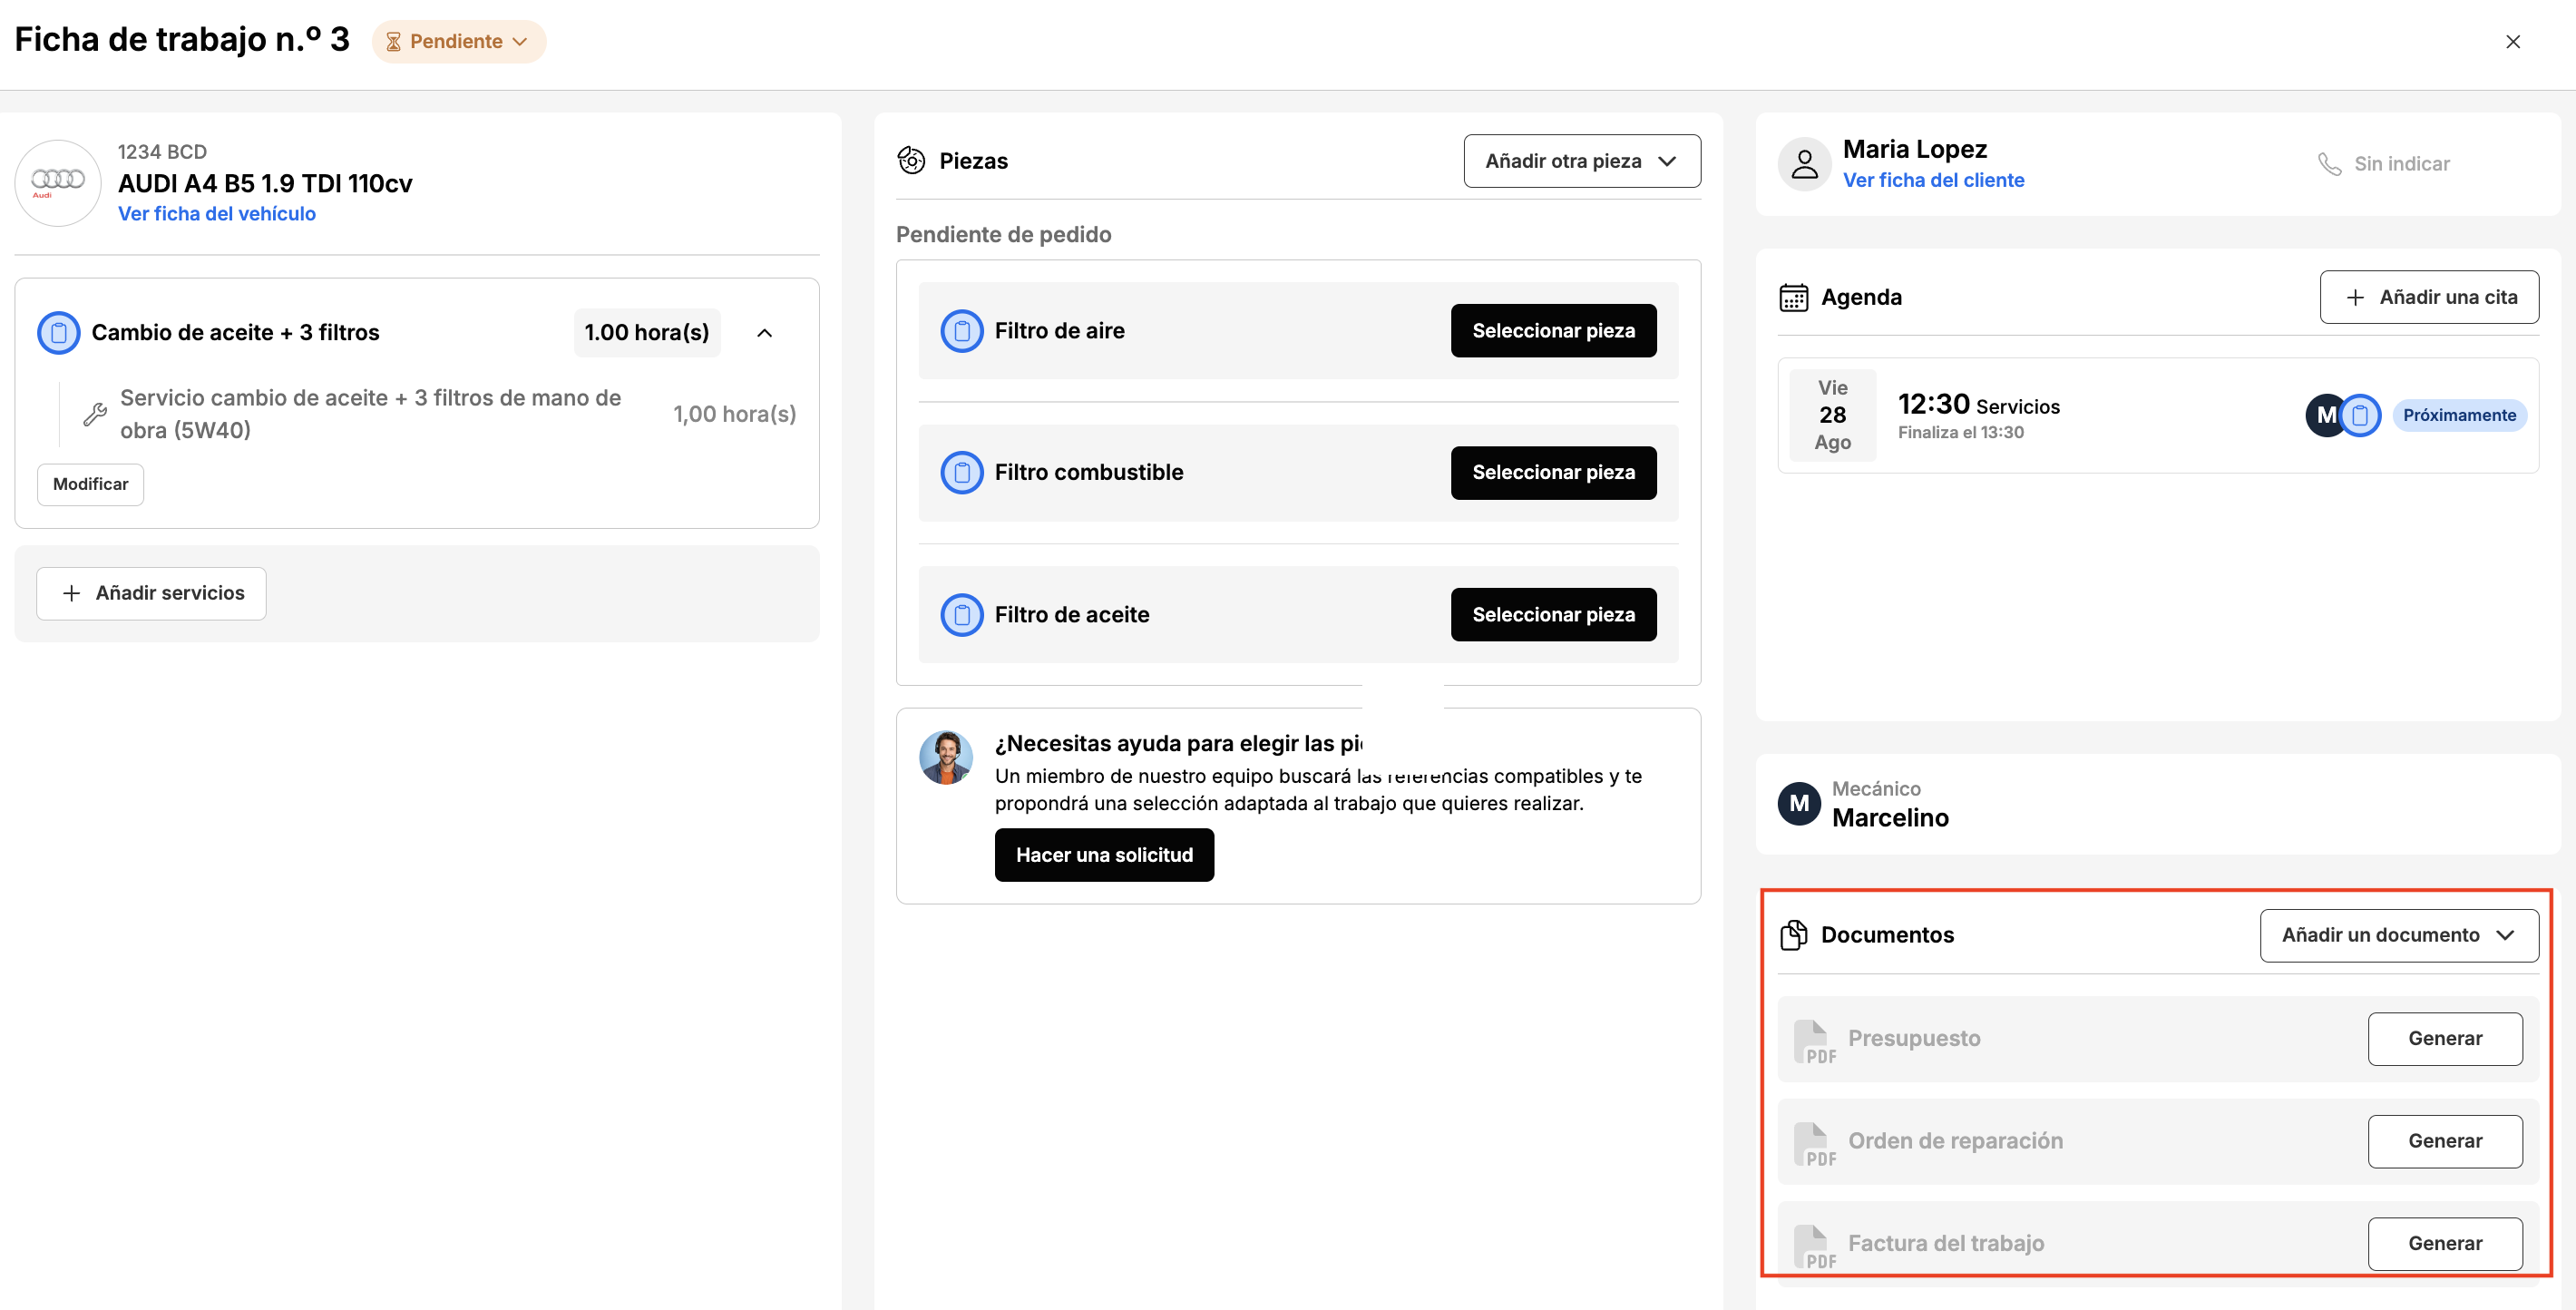Open Ver ficha del vehículo link
2576x1310 pixels.
(217, 213)
